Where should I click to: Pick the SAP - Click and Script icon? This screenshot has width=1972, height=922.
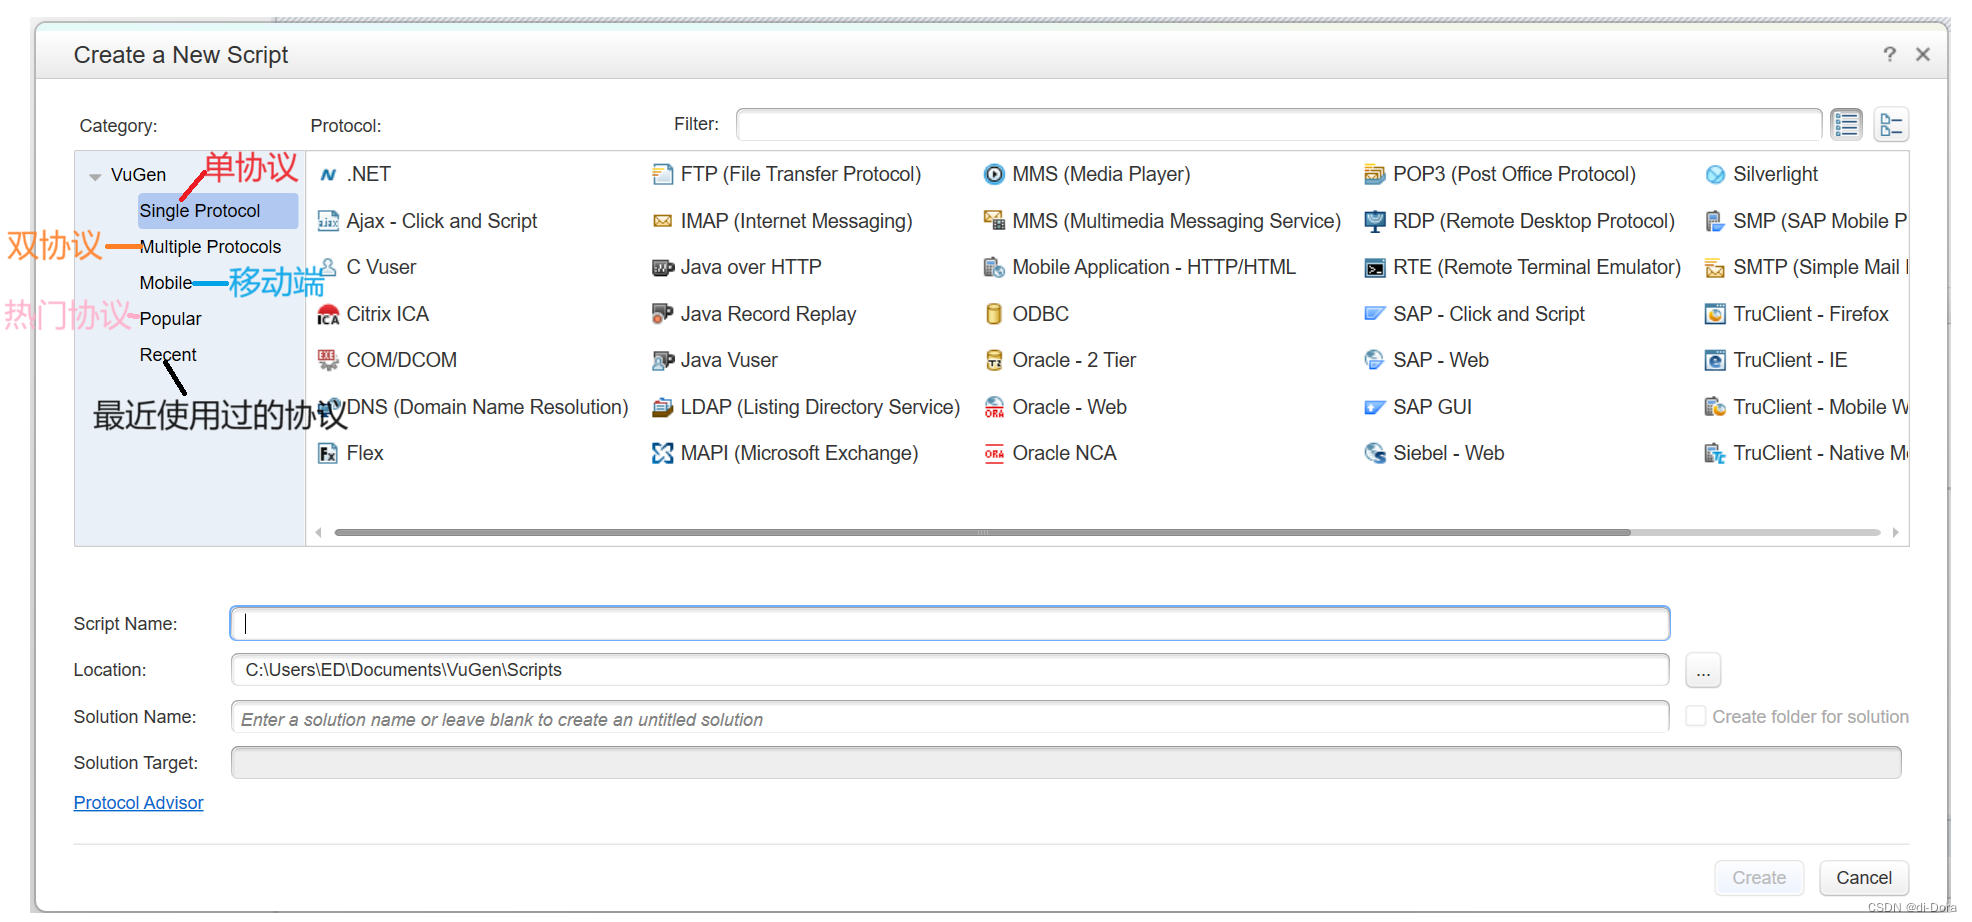coord(1375,314)
